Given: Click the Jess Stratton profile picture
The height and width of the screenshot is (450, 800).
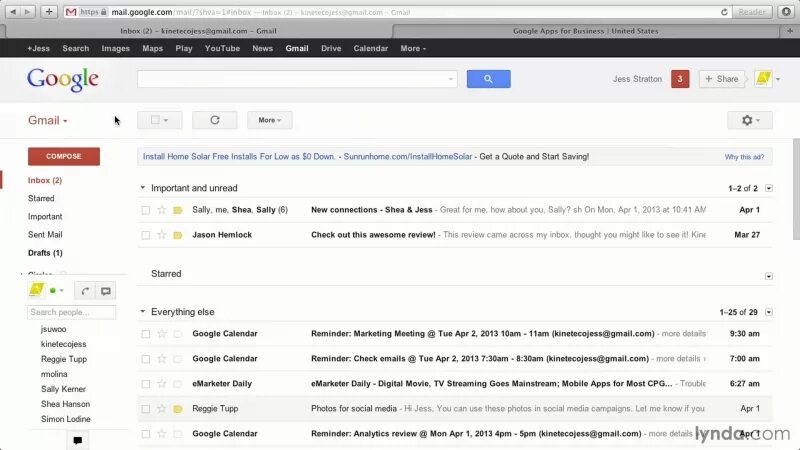Looking at the screenshot, I should click(763, 79).
